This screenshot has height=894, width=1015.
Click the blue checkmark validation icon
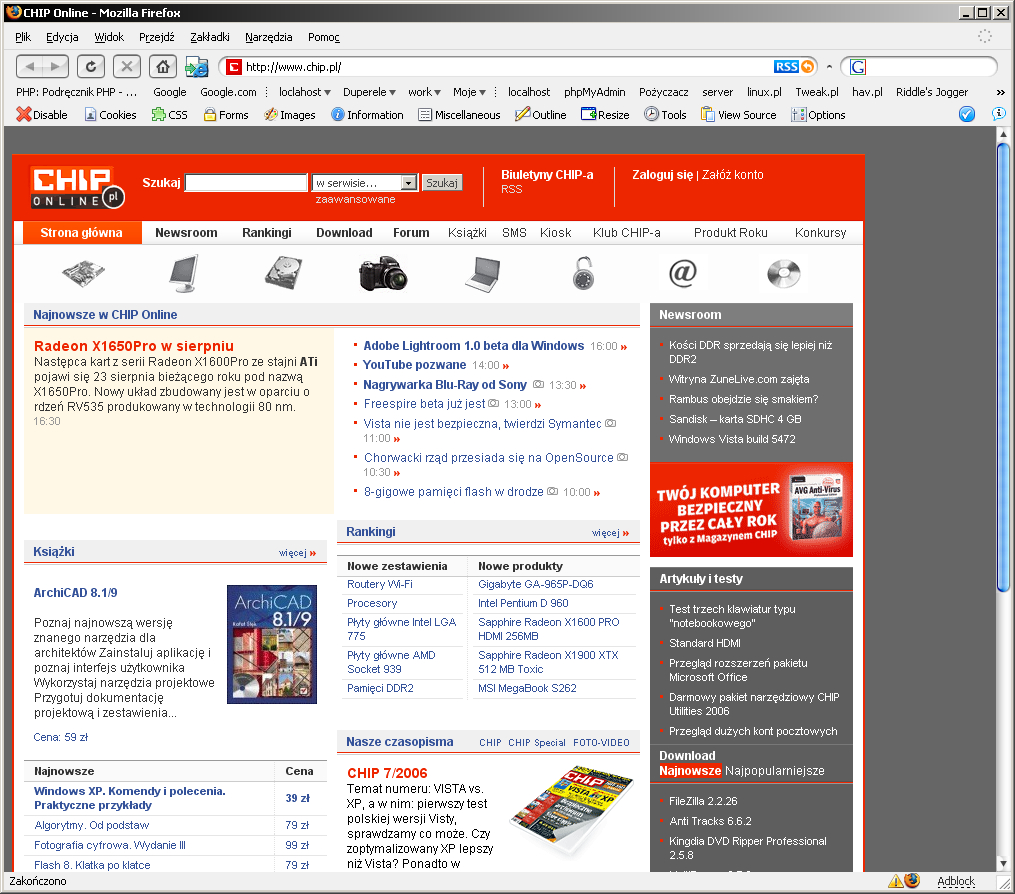point(966,115)
